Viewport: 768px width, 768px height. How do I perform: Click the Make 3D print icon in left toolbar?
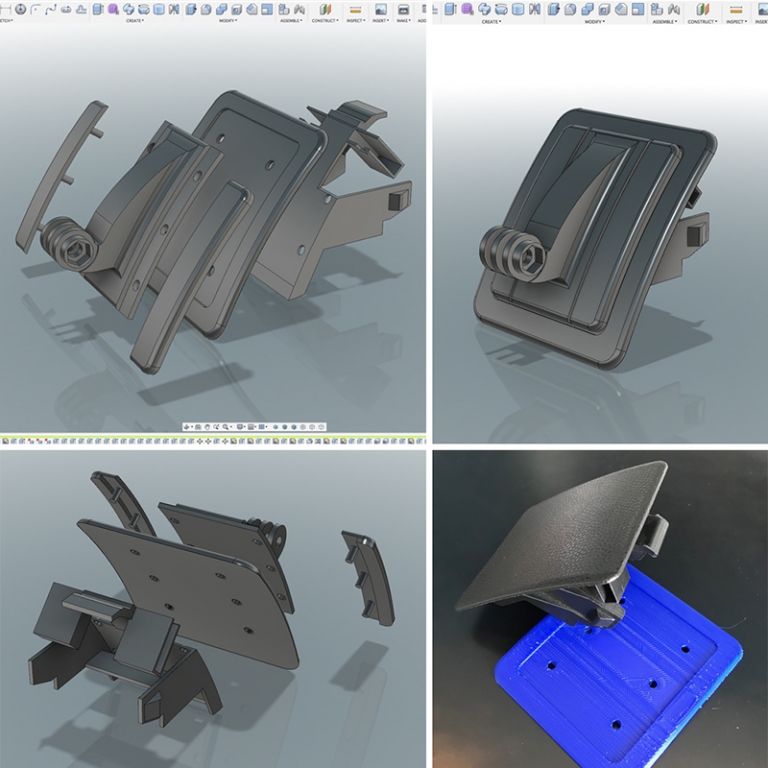404,9
